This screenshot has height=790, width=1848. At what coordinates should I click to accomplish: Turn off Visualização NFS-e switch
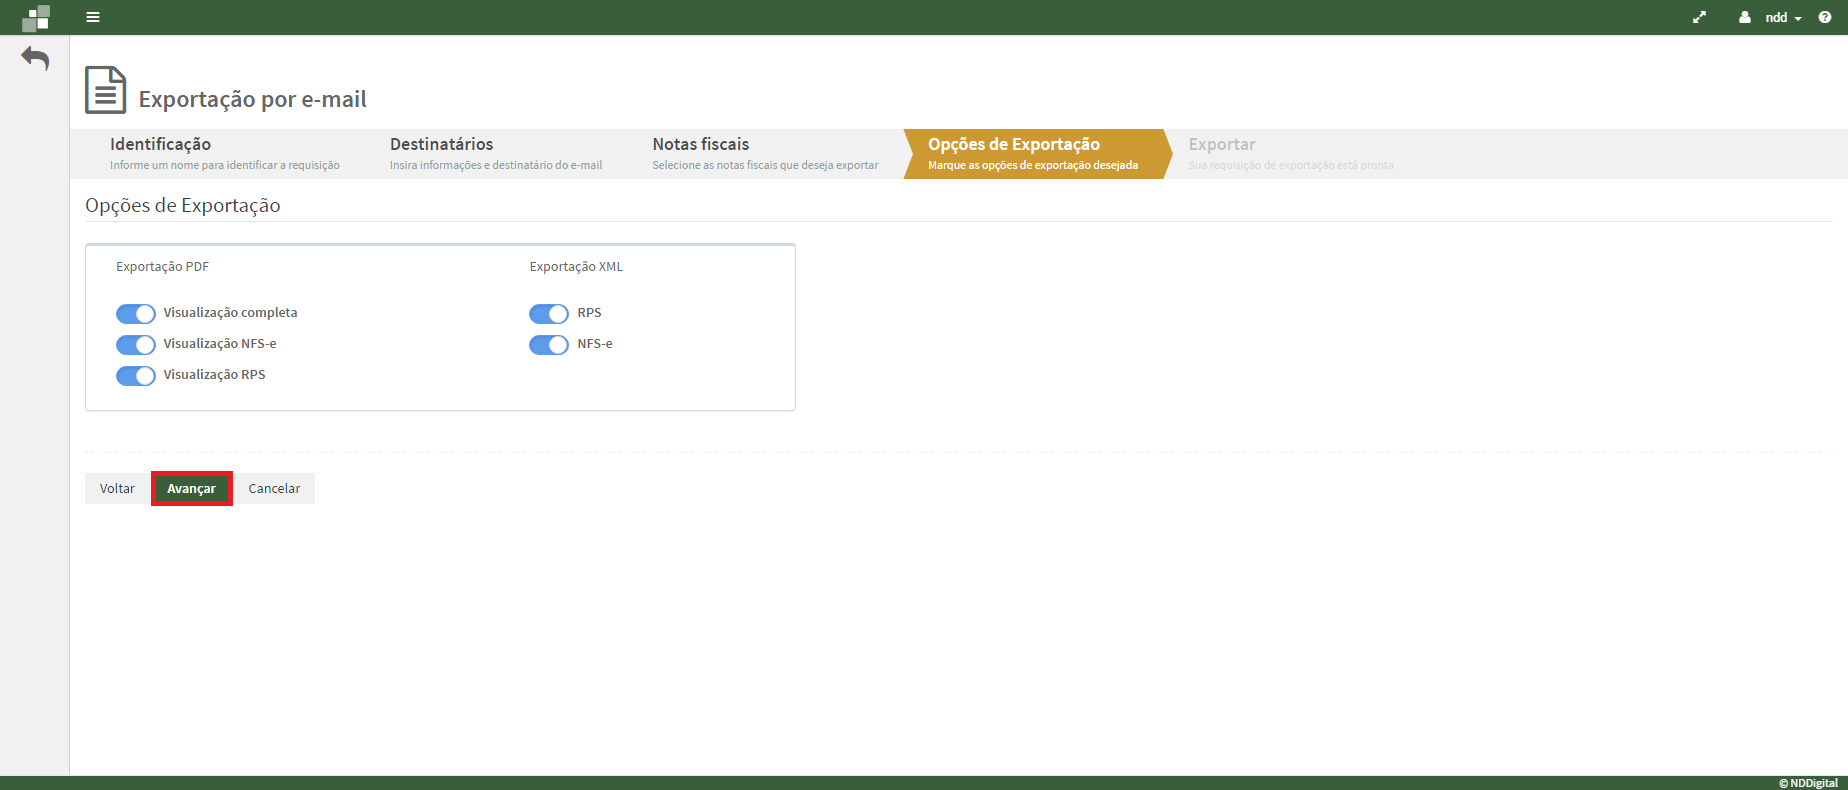(136, 345)
